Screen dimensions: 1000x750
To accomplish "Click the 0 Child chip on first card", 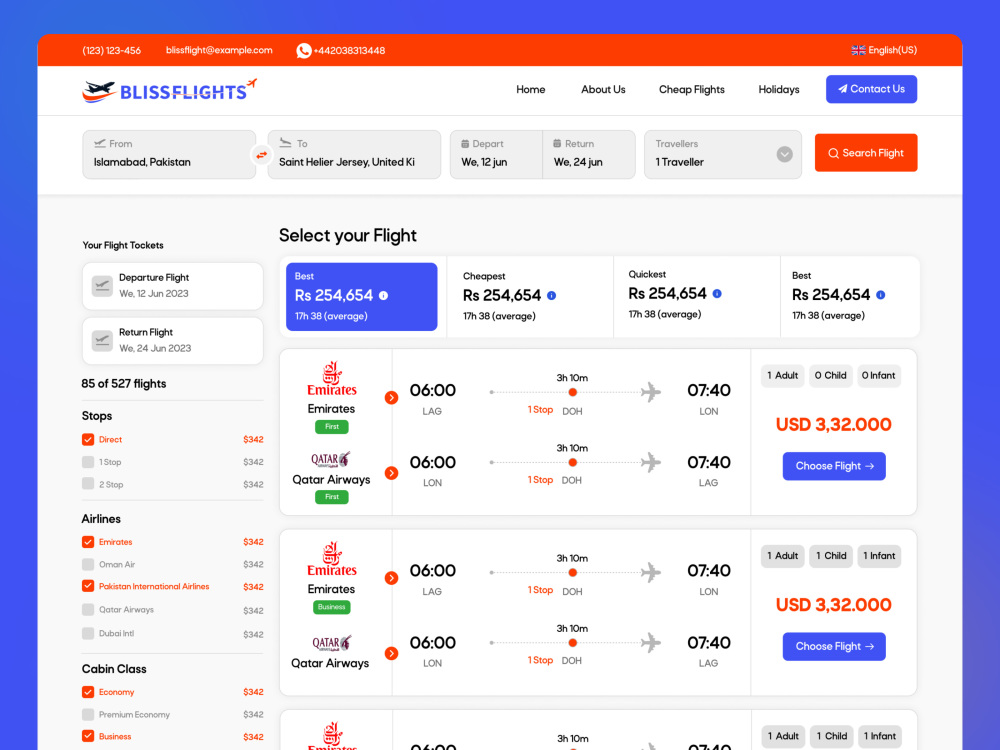I will (830, 376).
